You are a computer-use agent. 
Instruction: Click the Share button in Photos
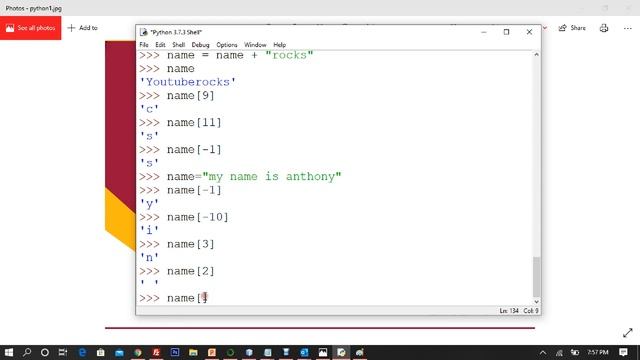(x=572, y=28)
